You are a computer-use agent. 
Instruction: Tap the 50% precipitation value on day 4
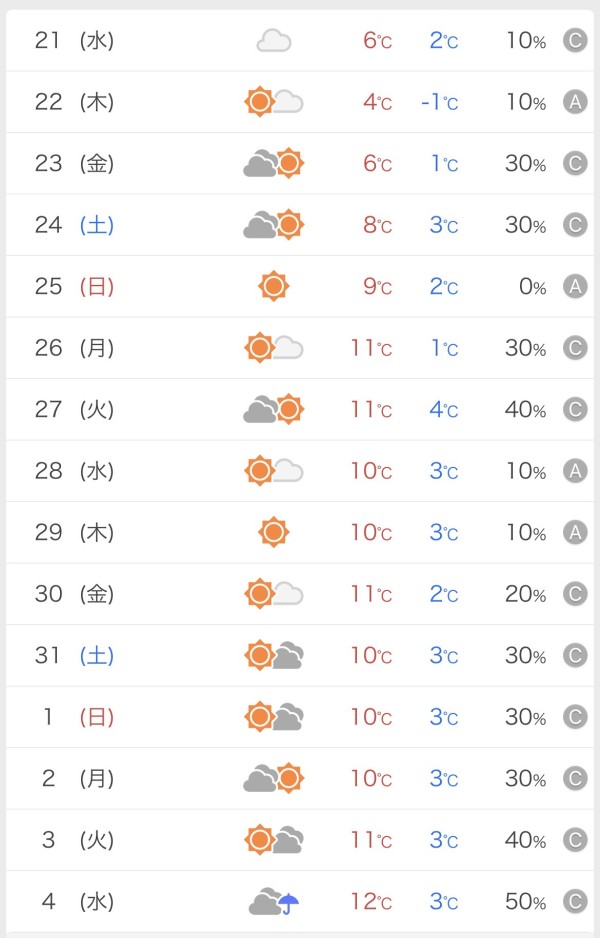(525, 902)
